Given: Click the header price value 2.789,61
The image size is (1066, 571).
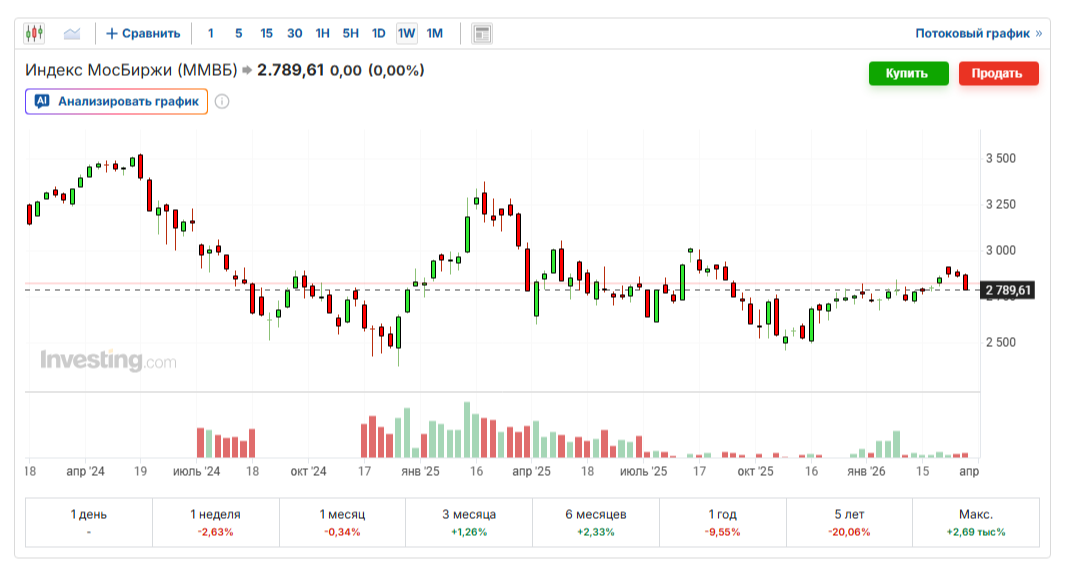Looking at the screenshot, I should [x=290, y=70].
